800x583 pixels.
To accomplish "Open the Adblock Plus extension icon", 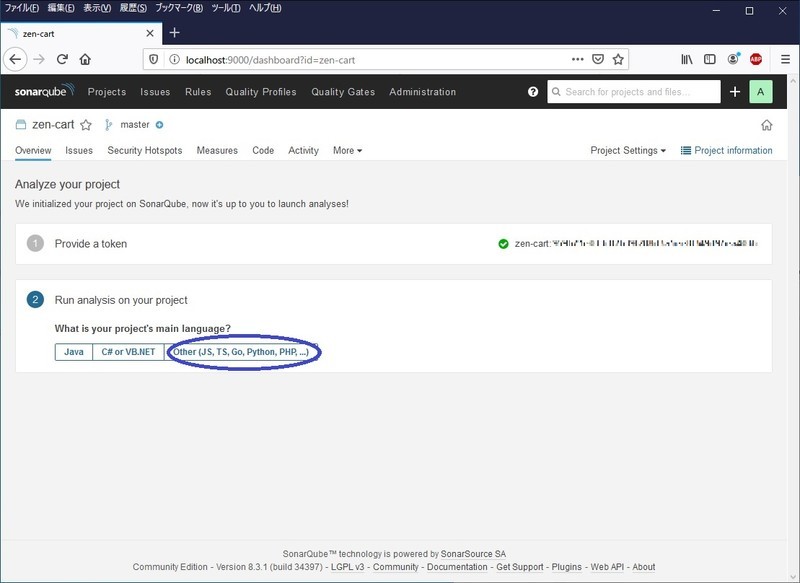I will 756,59.
